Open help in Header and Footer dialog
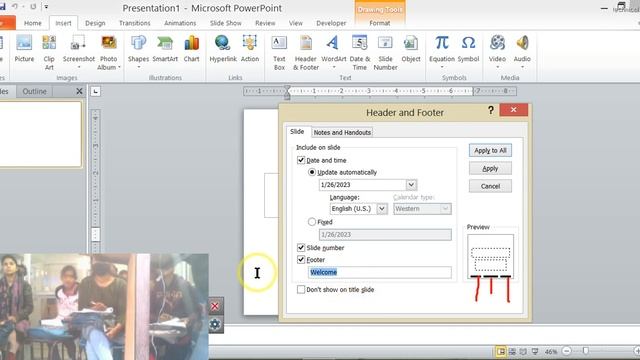This screenshot has height=360, width=640. pyautogui.click(x=491, y=110)
